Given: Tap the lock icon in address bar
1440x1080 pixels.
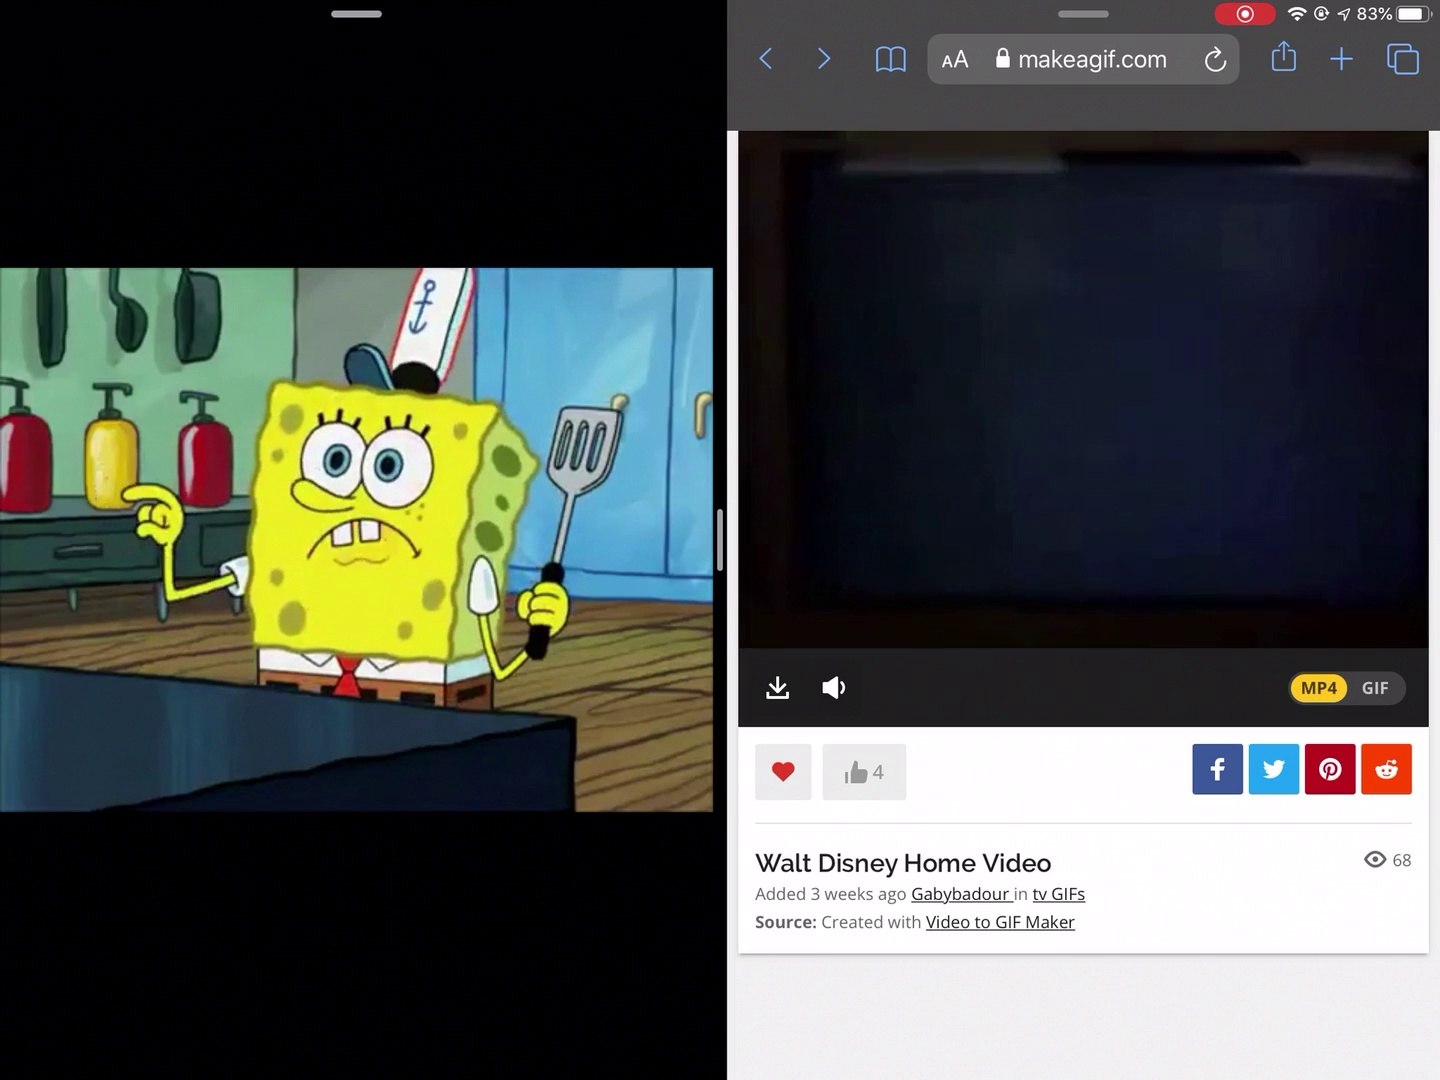Looking at the screenshot, I should coord(1003,58).
